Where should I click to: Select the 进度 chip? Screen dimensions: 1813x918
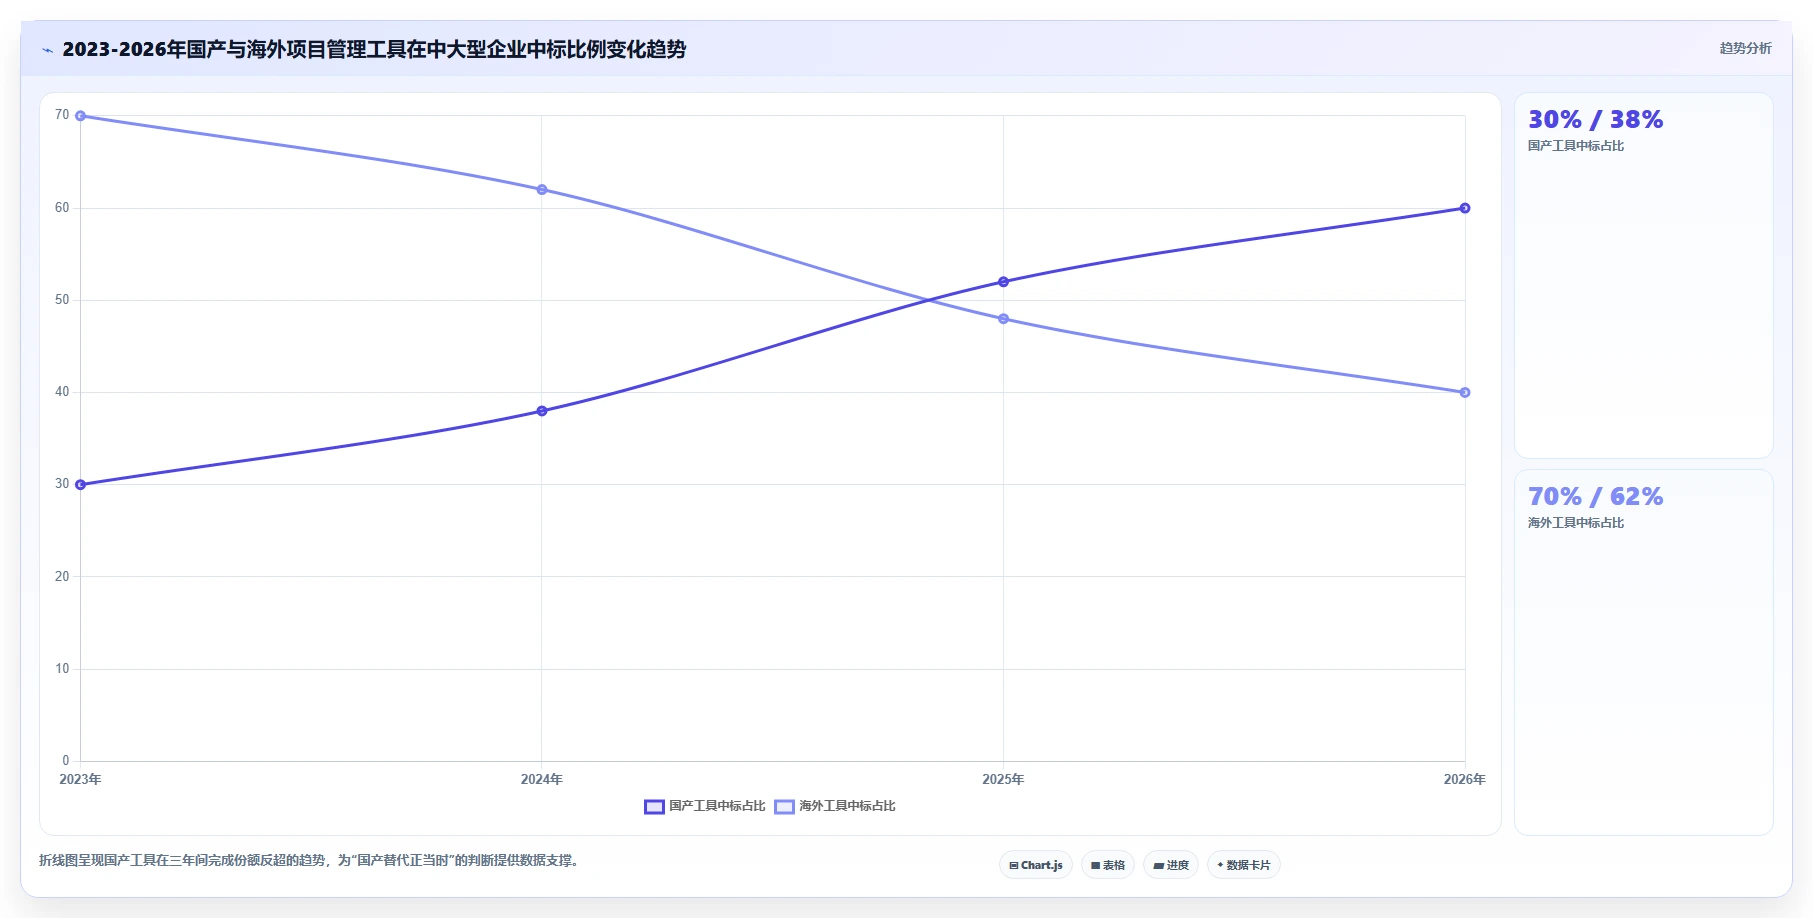click(1171, 865)
